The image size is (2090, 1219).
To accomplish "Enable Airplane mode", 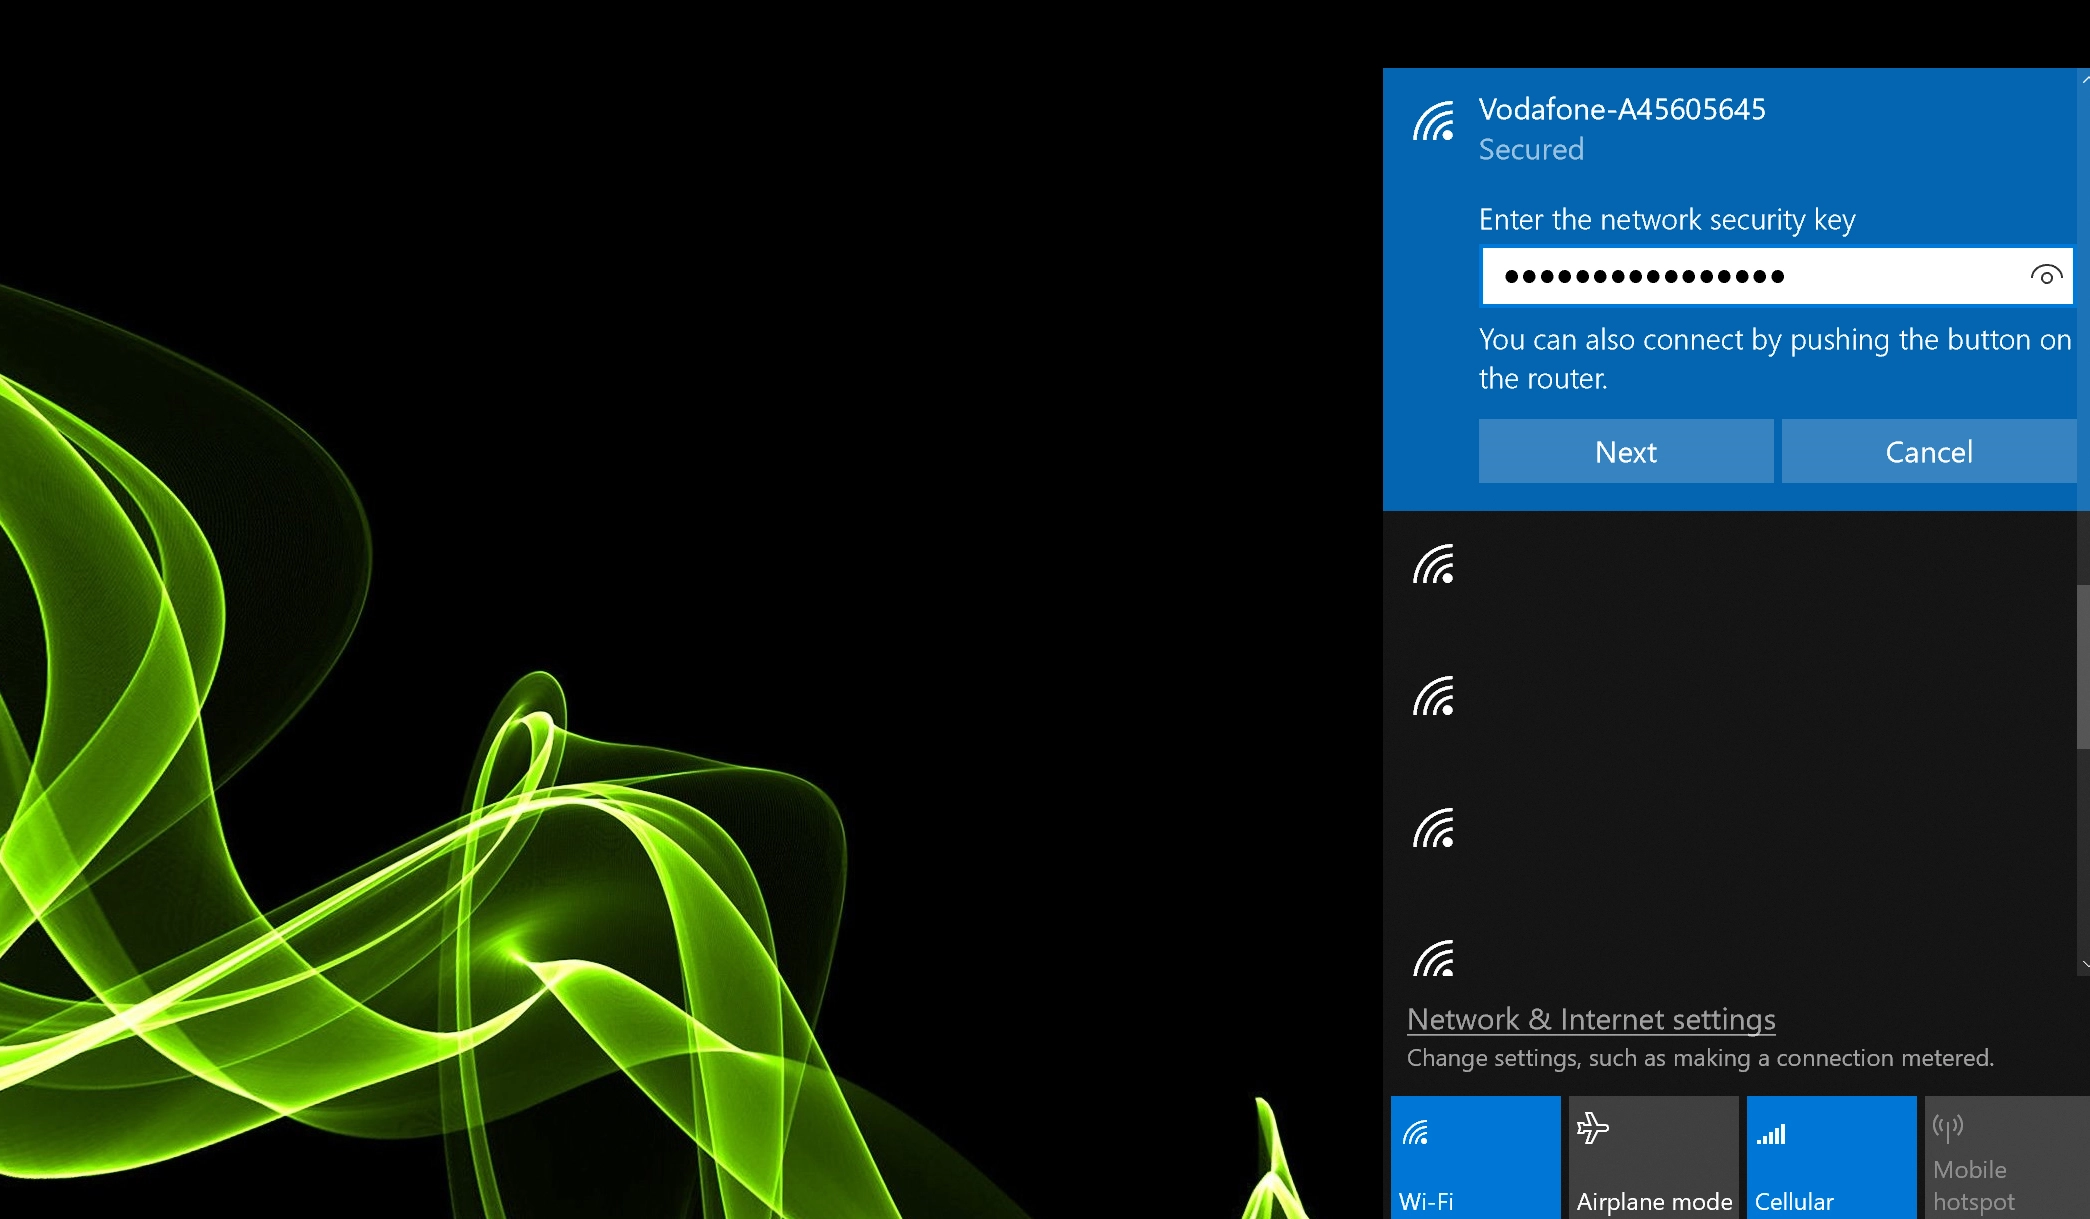I will click(1653, 1157).
